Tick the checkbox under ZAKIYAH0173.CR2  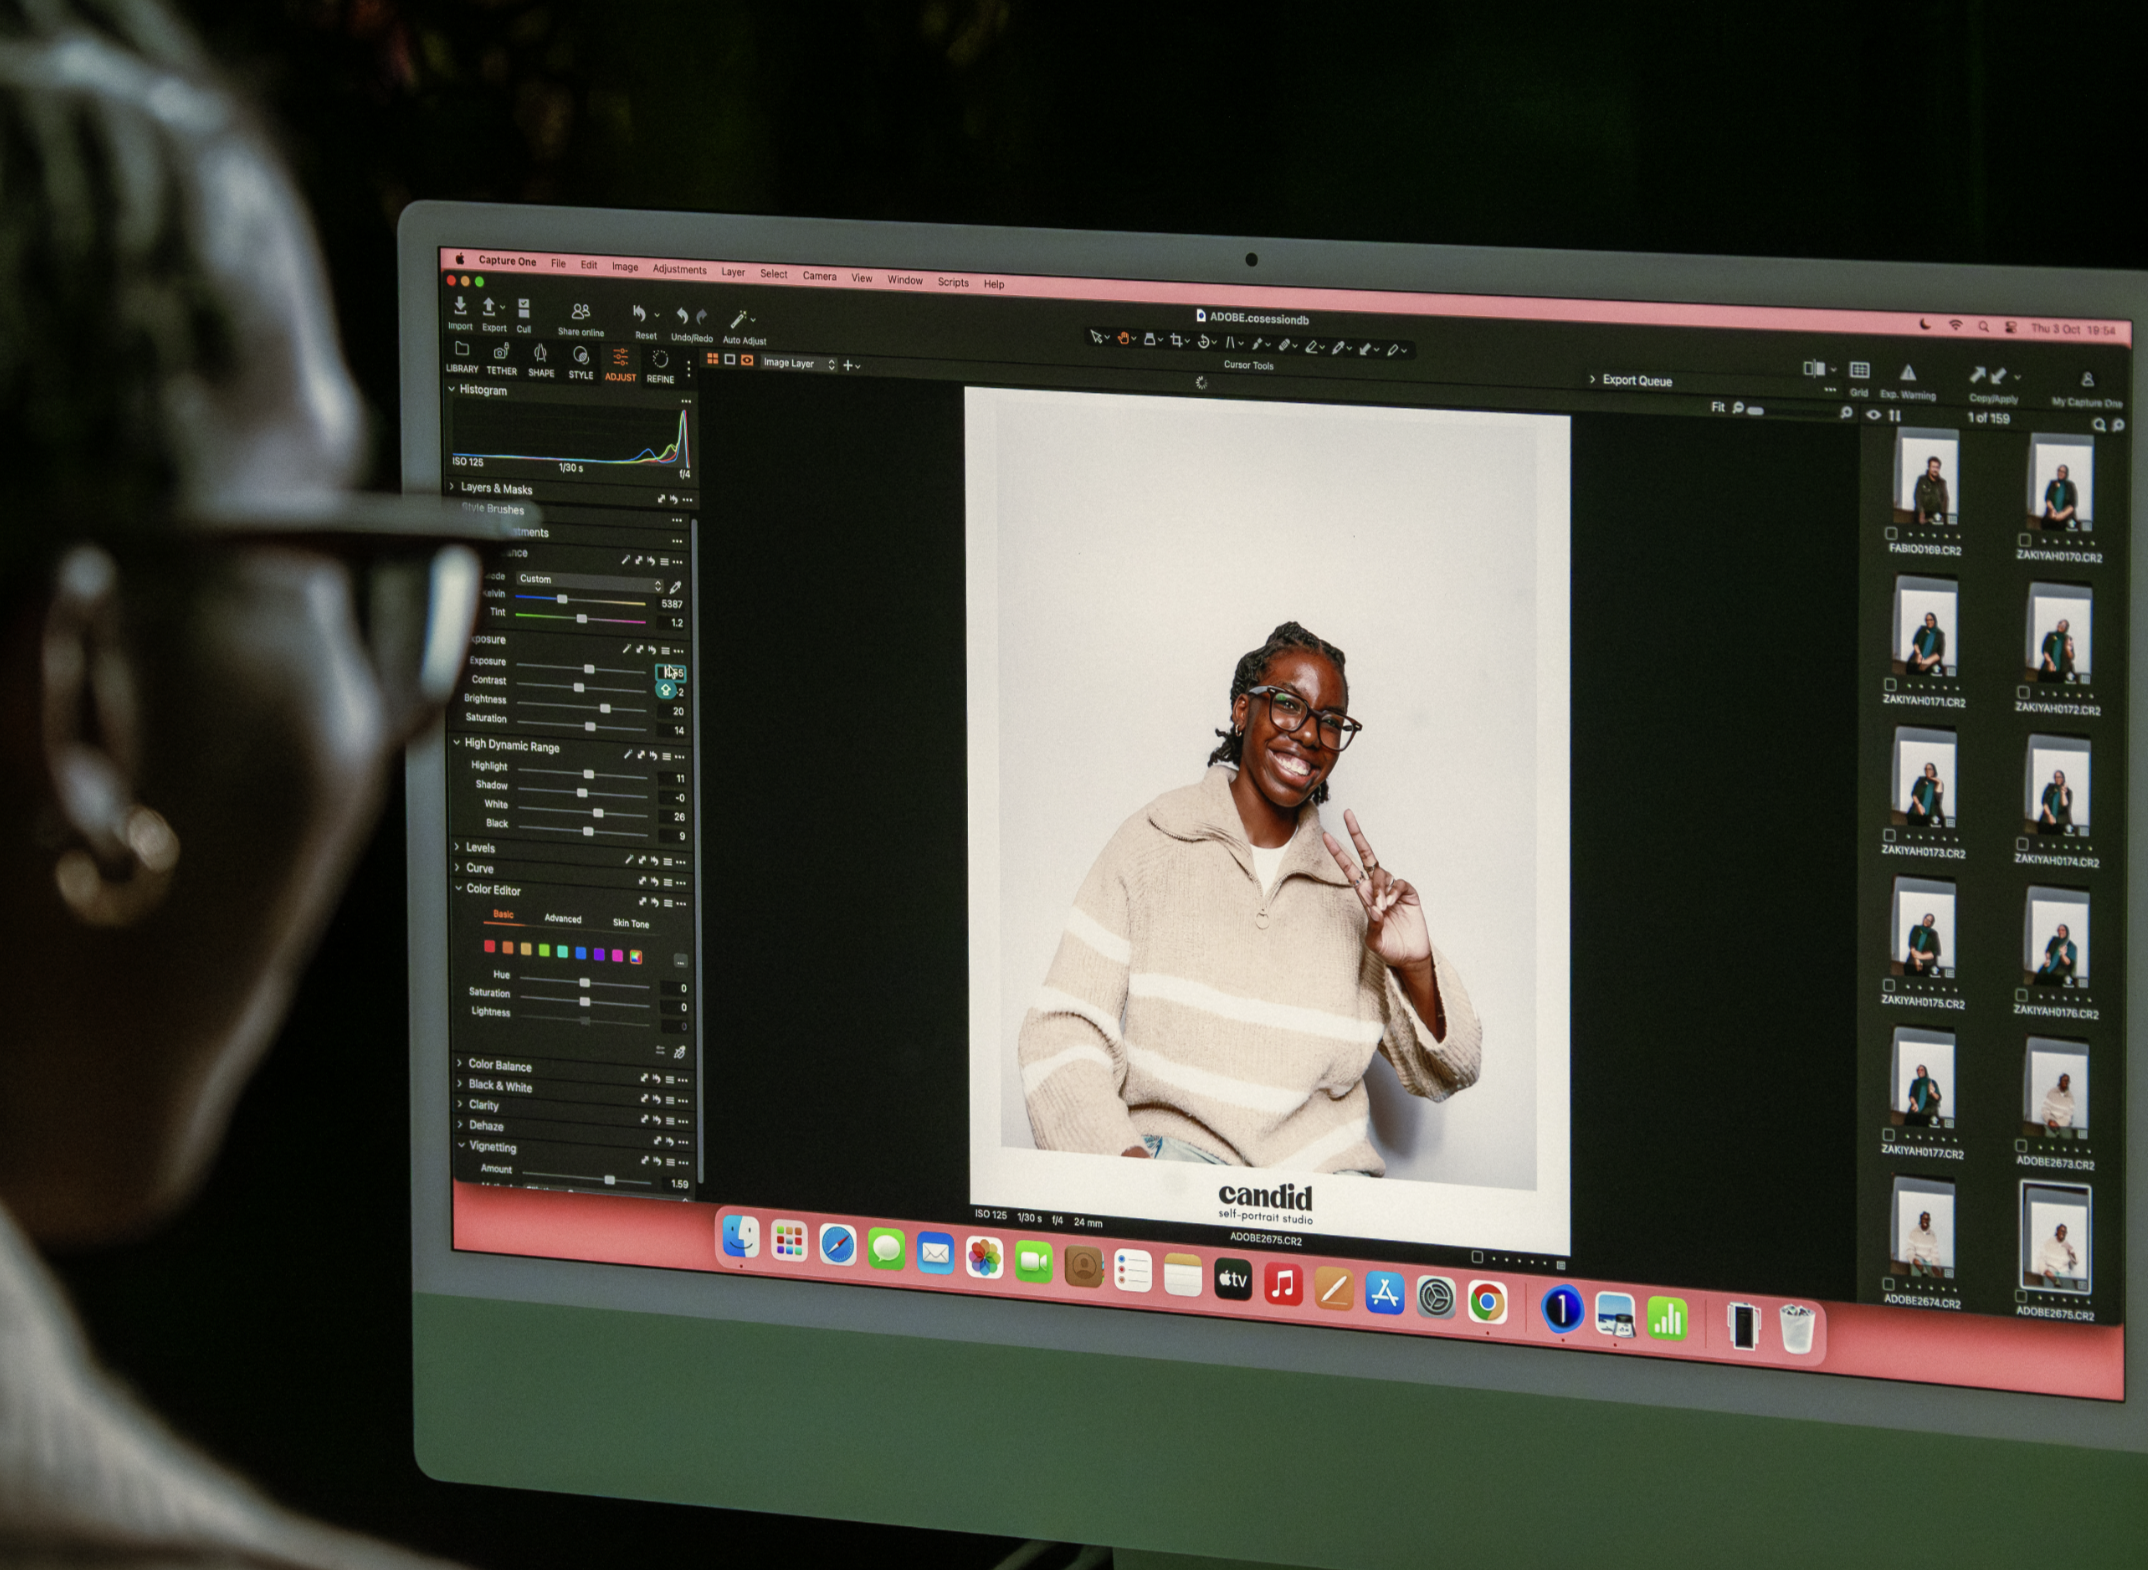pyautogui.click(x=1889, y=835)
